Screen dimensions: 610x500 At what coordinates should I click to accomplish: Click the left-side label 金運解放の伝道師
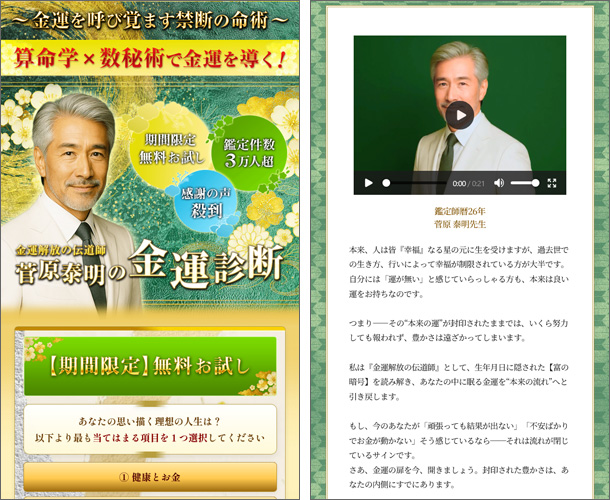[61, 251]
